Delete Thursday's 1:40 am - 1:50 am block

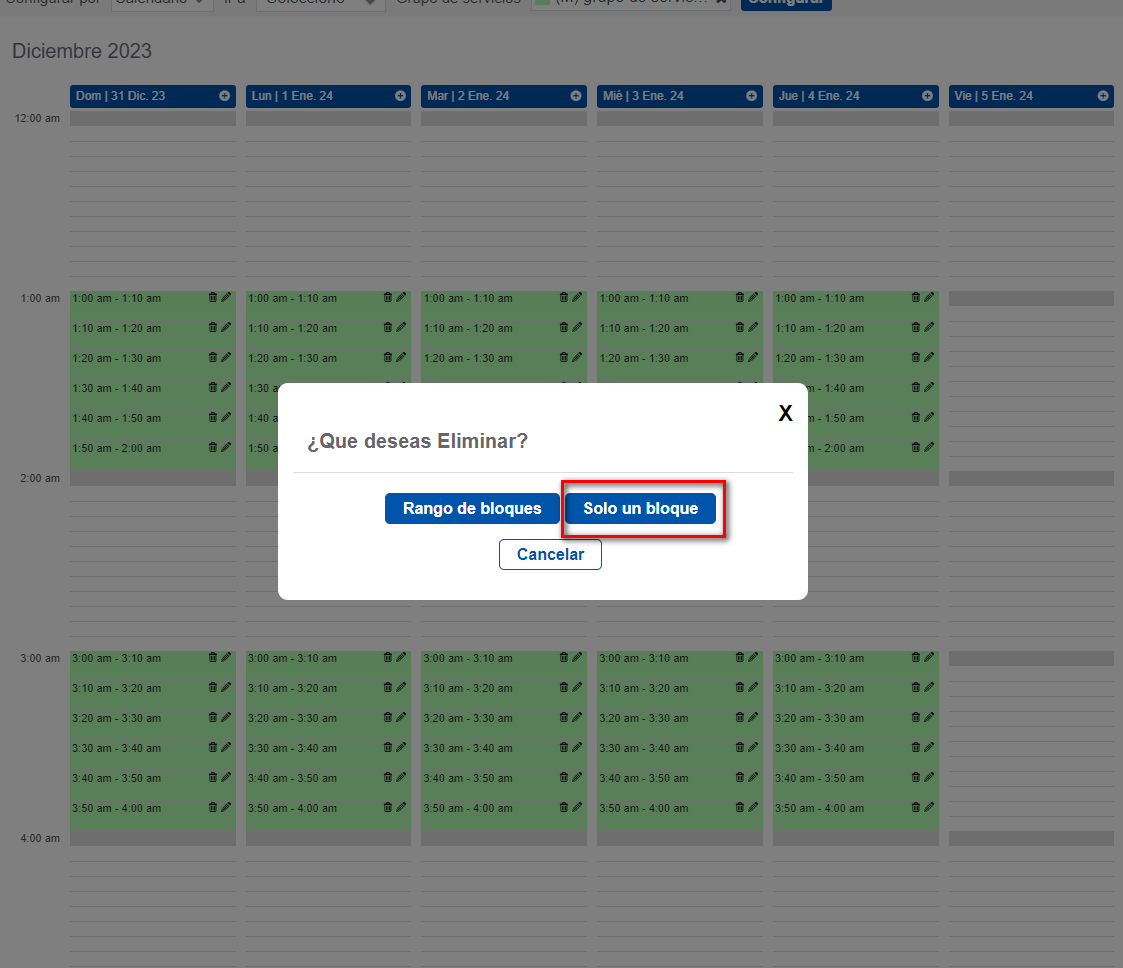915,417
